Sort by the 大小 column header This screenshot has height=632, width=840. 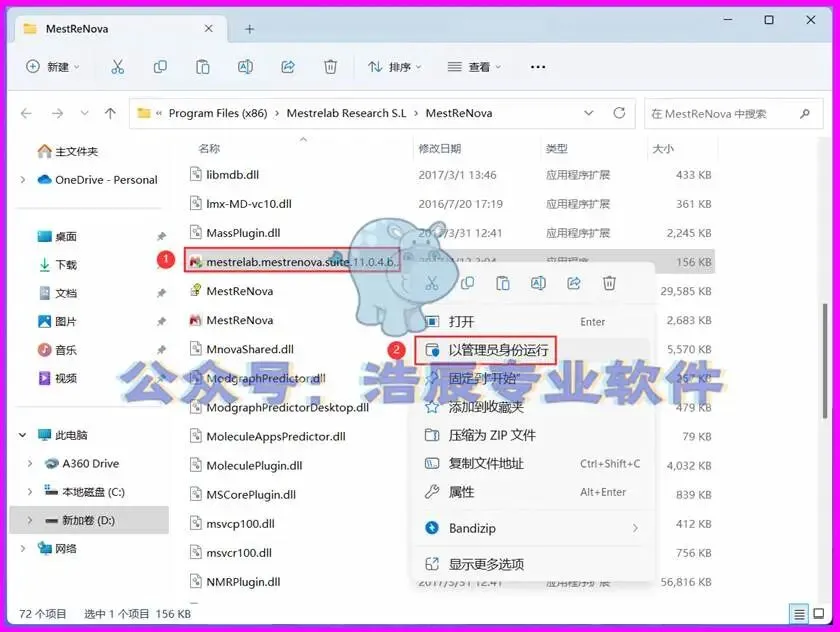(663, 148)
